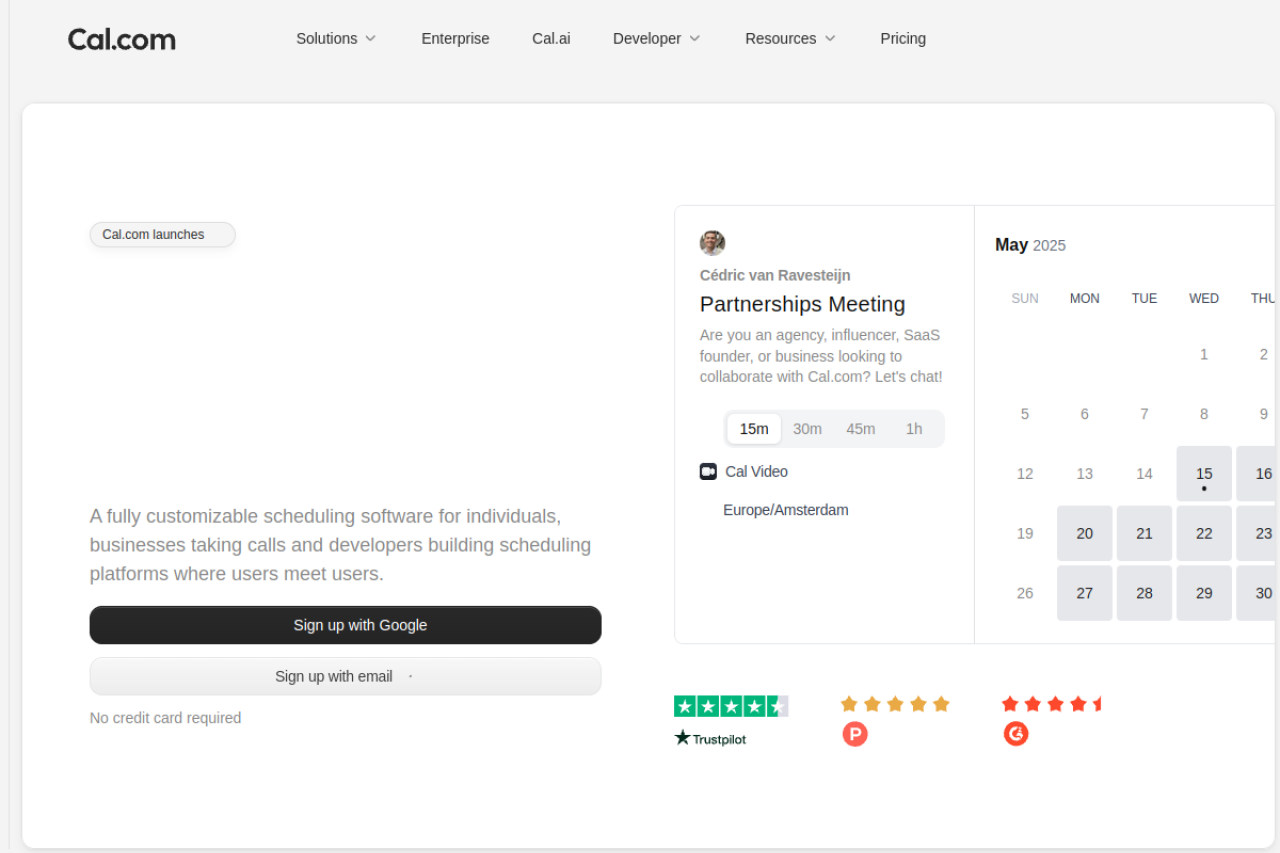1280x853 pixels.
Task: Click the Trustpilot logo
Action: [710, 739]
